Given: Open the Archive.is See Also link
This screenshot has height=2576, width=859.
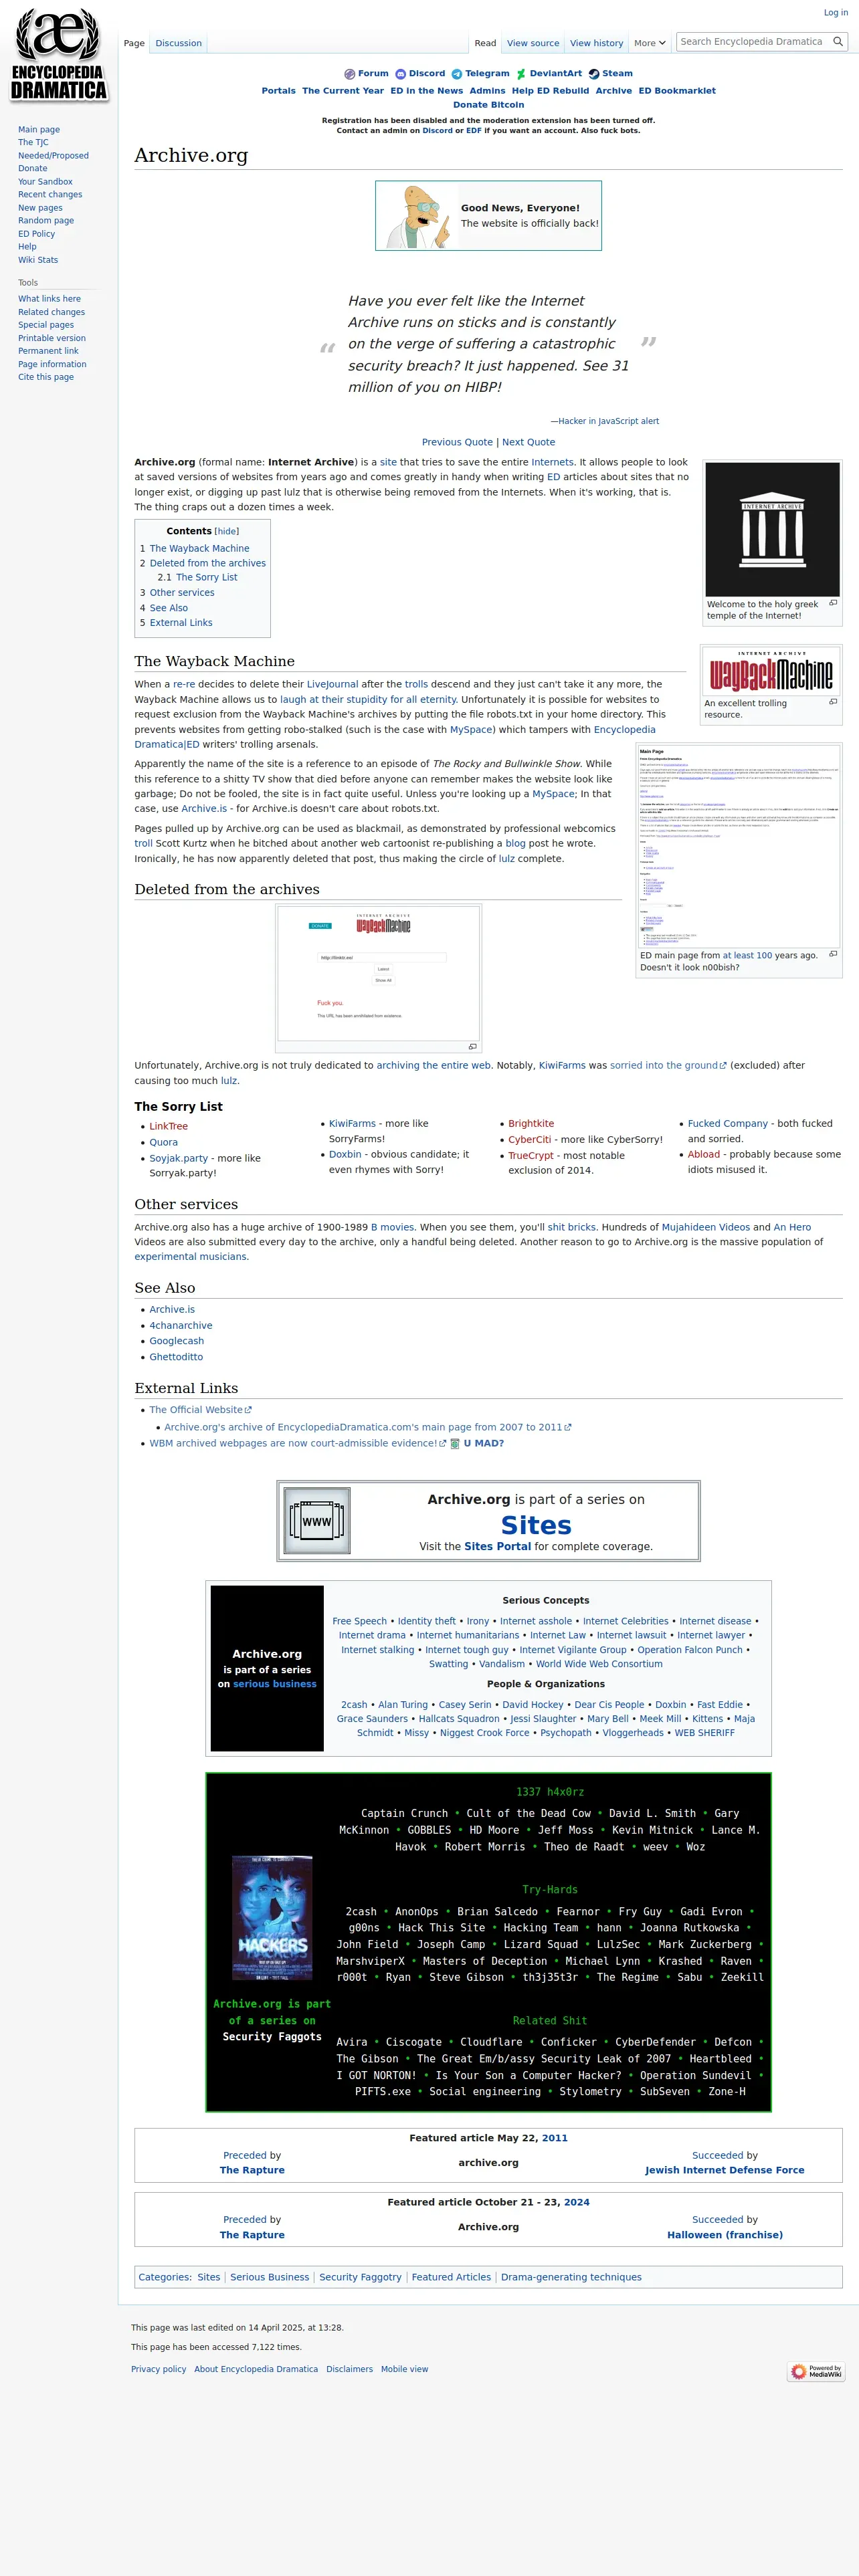Looking at the screenshot, I should pos(172,1309).
